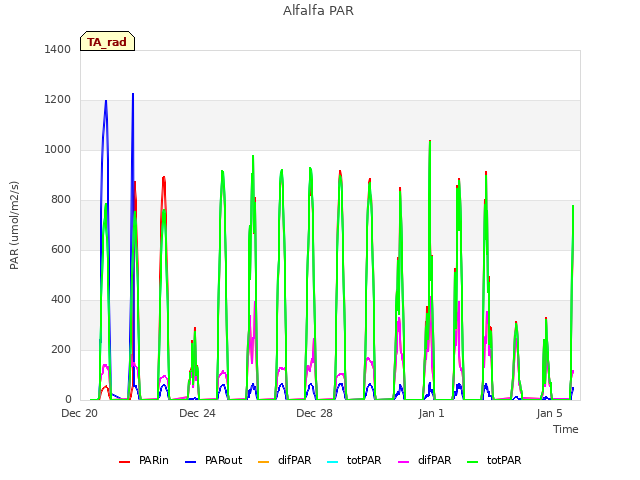Toggle the PARin legend entry
The height and width of the screenshot is (480, 640).
pos(144,460)
